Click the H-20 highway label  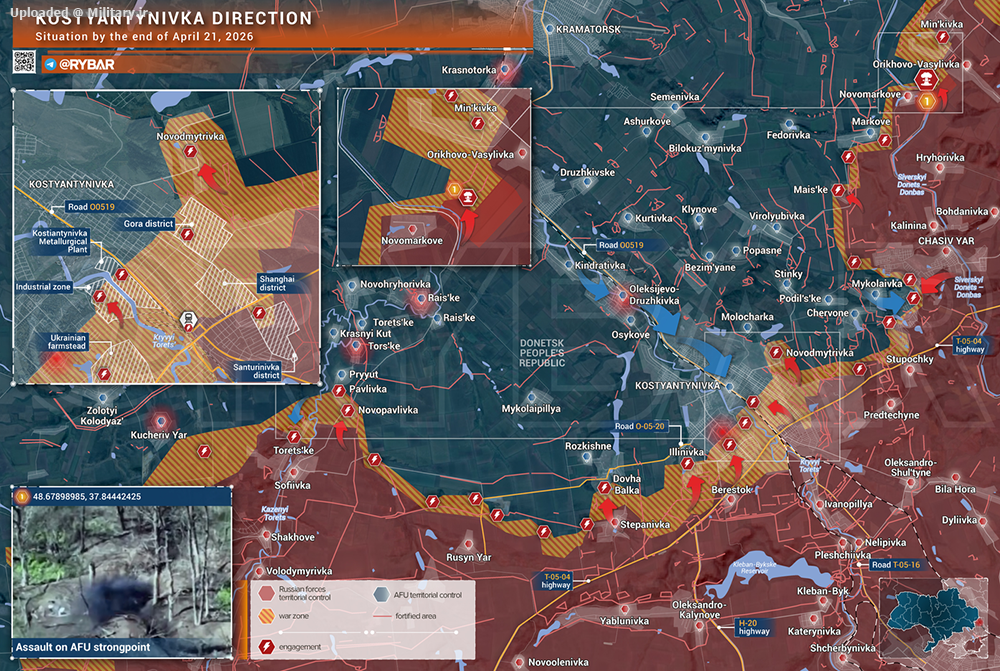coord(753,627)
